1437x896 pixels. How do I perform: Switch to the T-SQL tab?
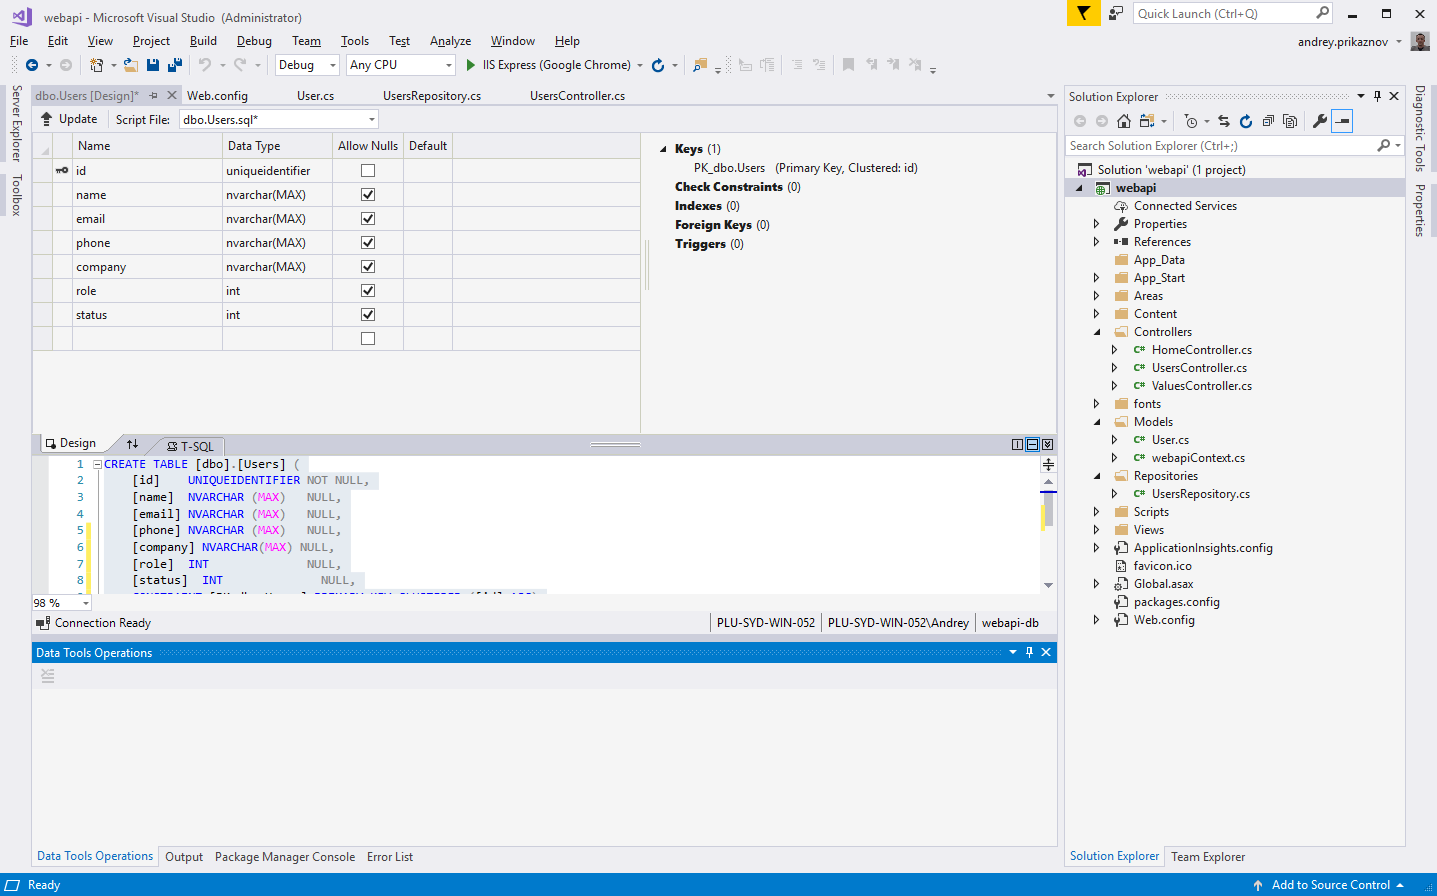(x=190, y=446)
